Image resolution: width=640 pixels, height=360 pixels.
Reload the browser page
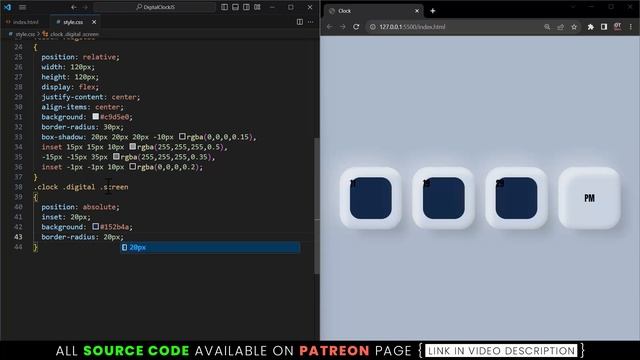point(356,27)
